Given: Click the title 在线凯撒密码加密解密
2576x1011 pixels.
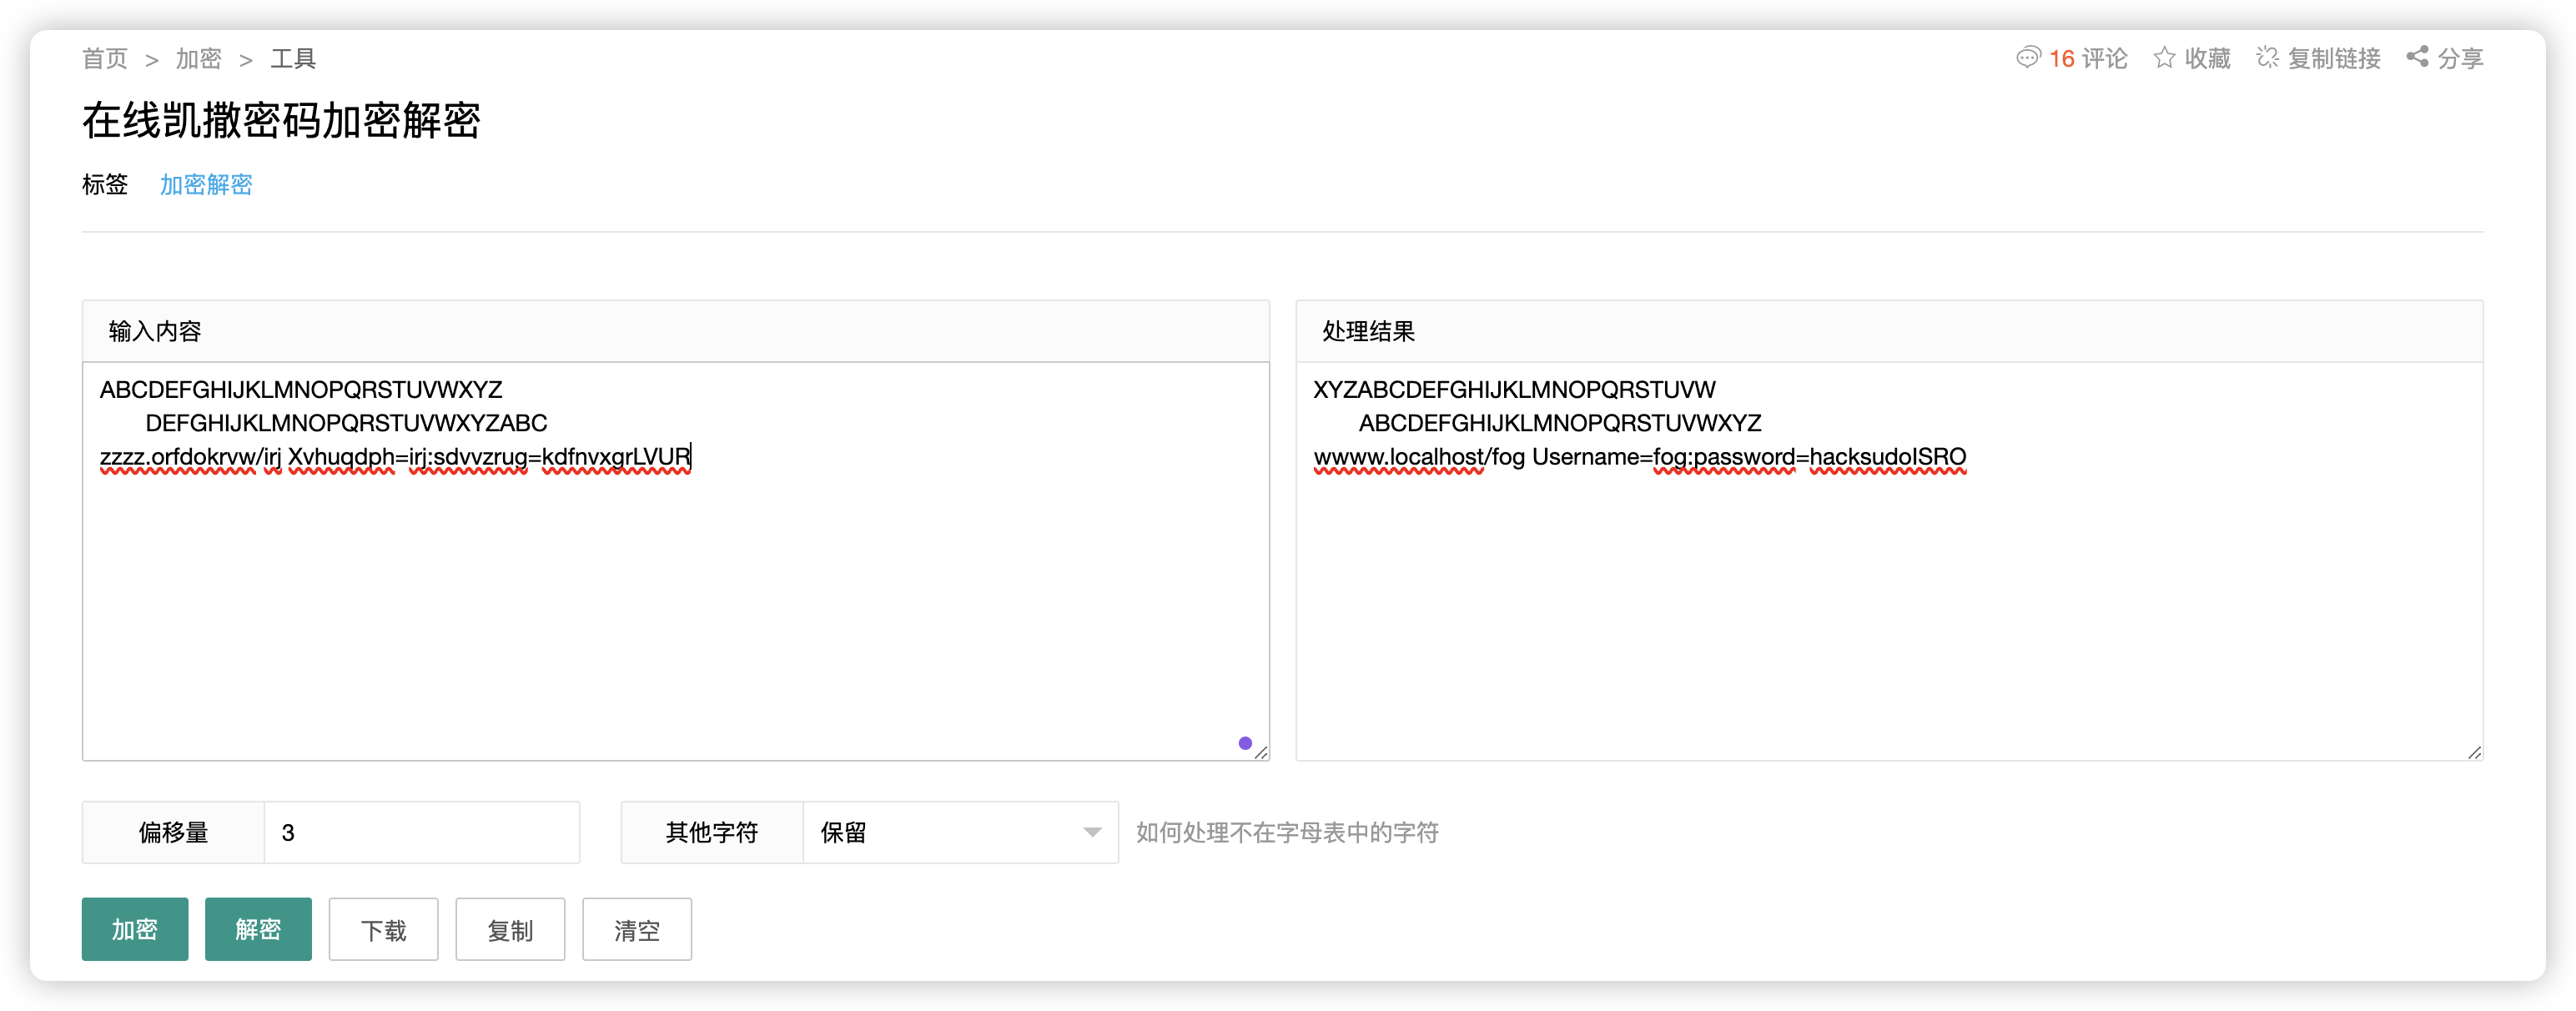Looking at the screenshot, I should click(x=281, y=120).
